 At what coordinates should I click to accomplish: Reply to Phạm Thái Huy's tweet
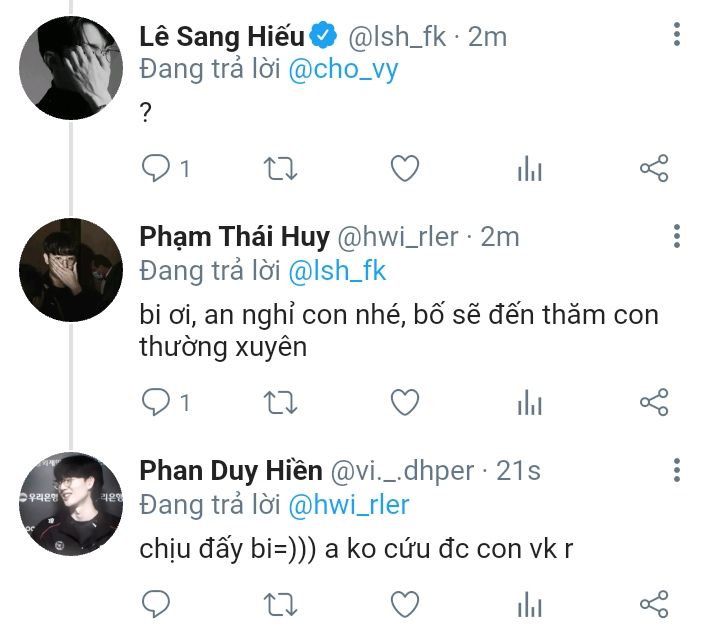pos(156,402)
